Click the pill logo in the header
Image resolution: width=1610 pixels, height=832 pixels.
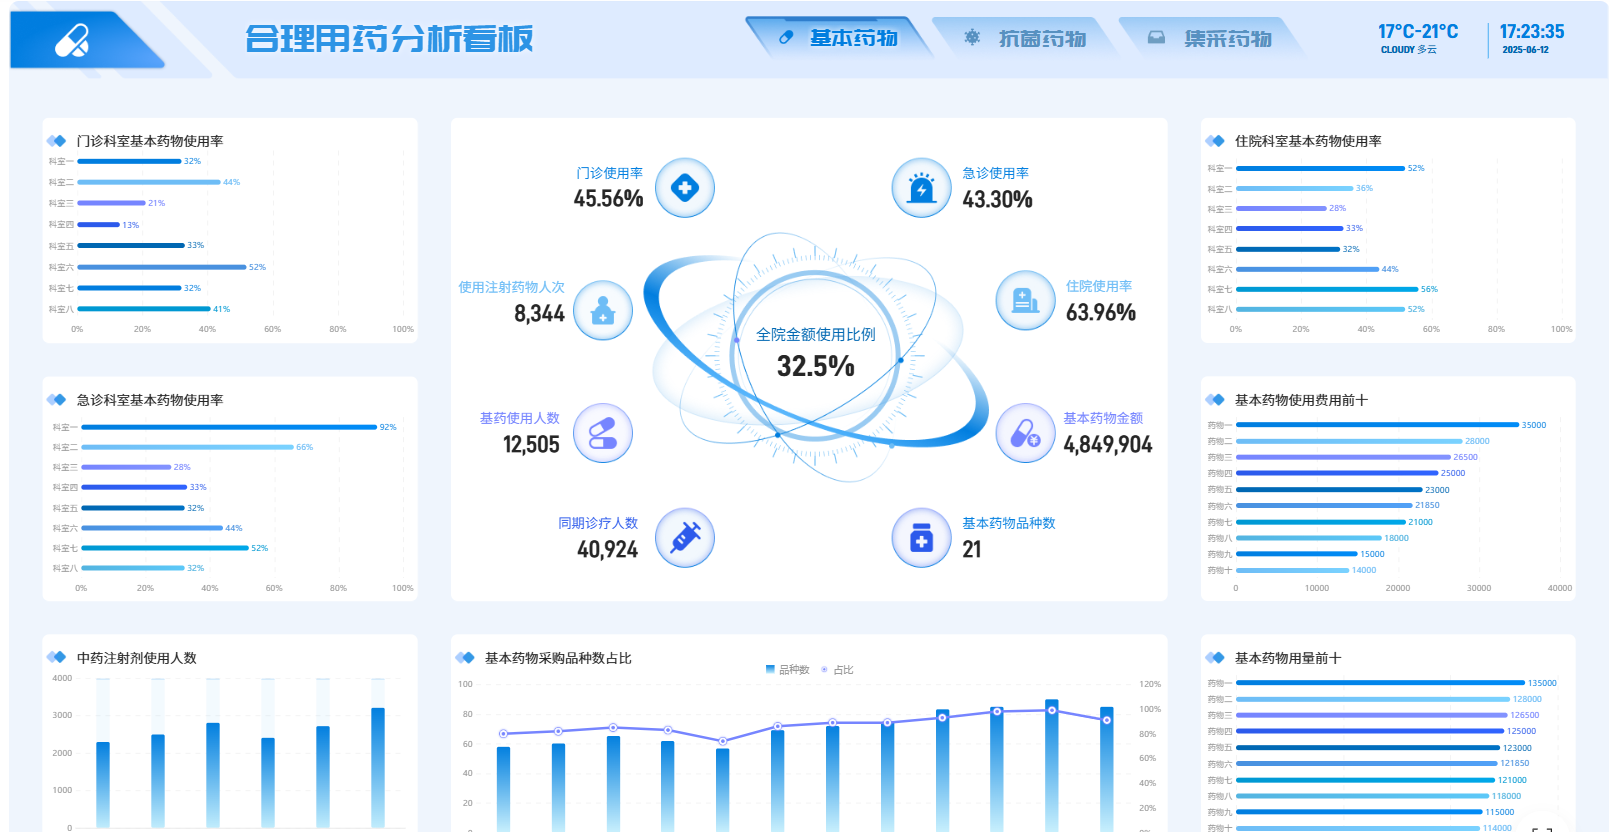[x=72, y=41]
